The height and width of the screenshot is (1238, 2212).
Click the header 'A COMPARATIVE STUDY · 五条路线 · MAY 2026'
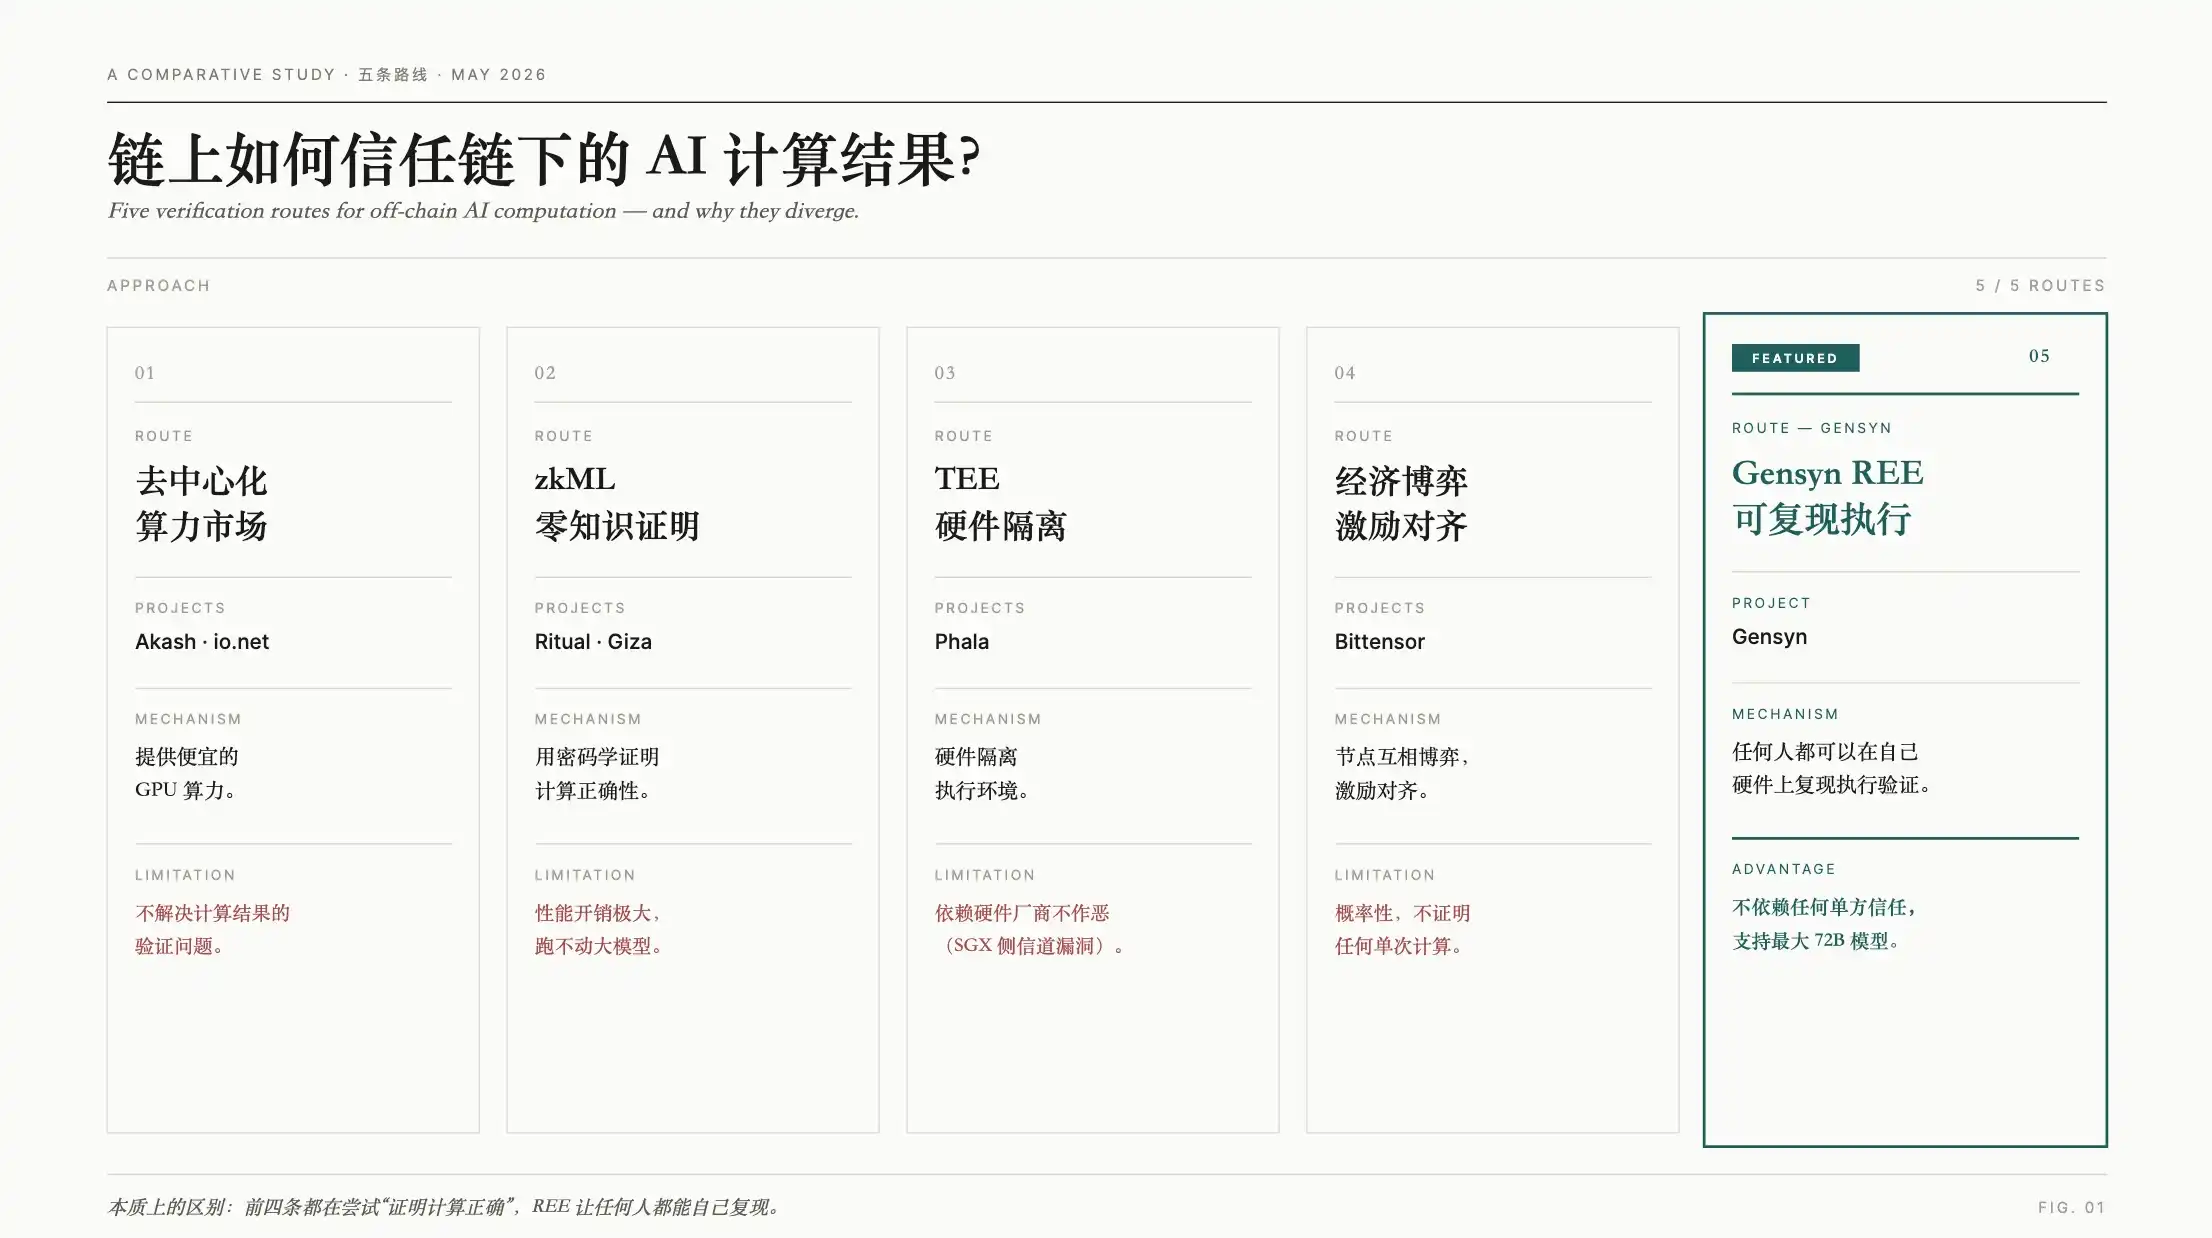click(327, 75)
